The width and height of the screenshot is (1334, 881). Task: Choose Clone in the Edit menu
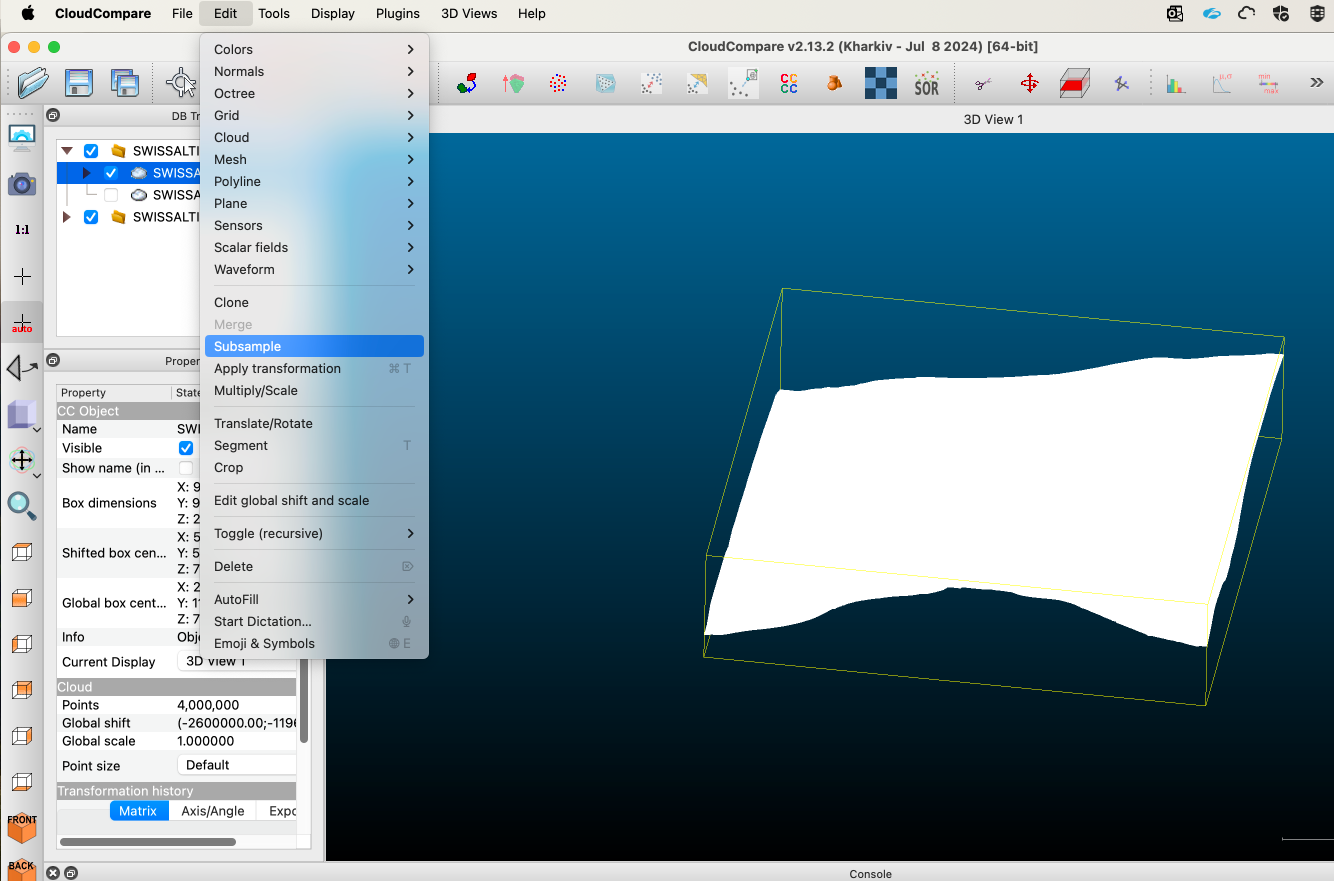click(314, 302)
